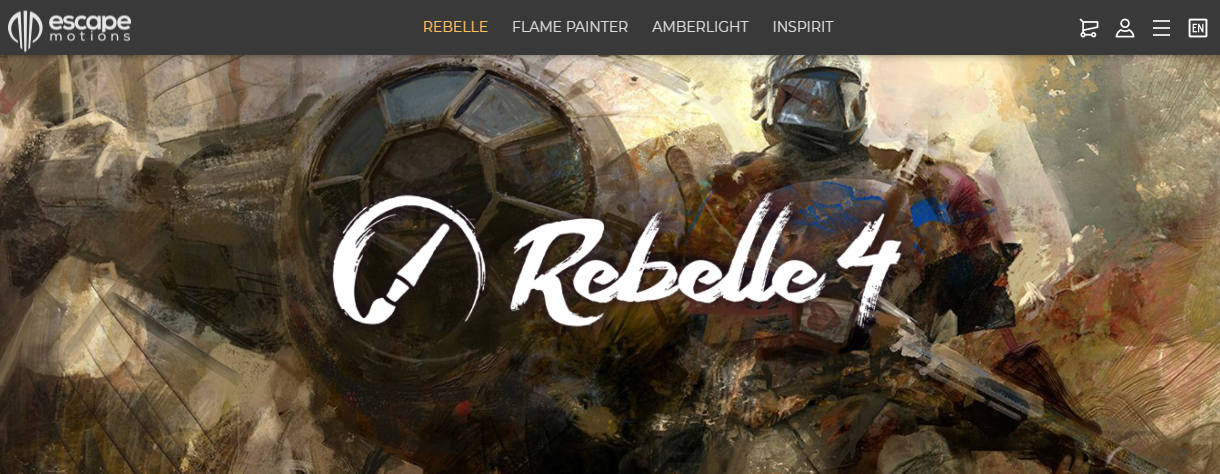
Task: Select Amberlight in the top navigation
Action: 700,27
